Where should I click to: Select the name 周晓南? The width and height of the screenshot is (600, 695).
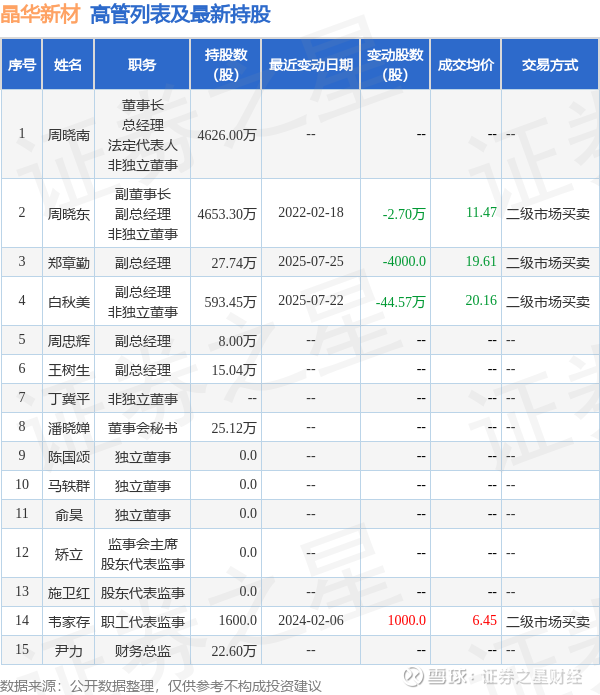tap(69, 135)
